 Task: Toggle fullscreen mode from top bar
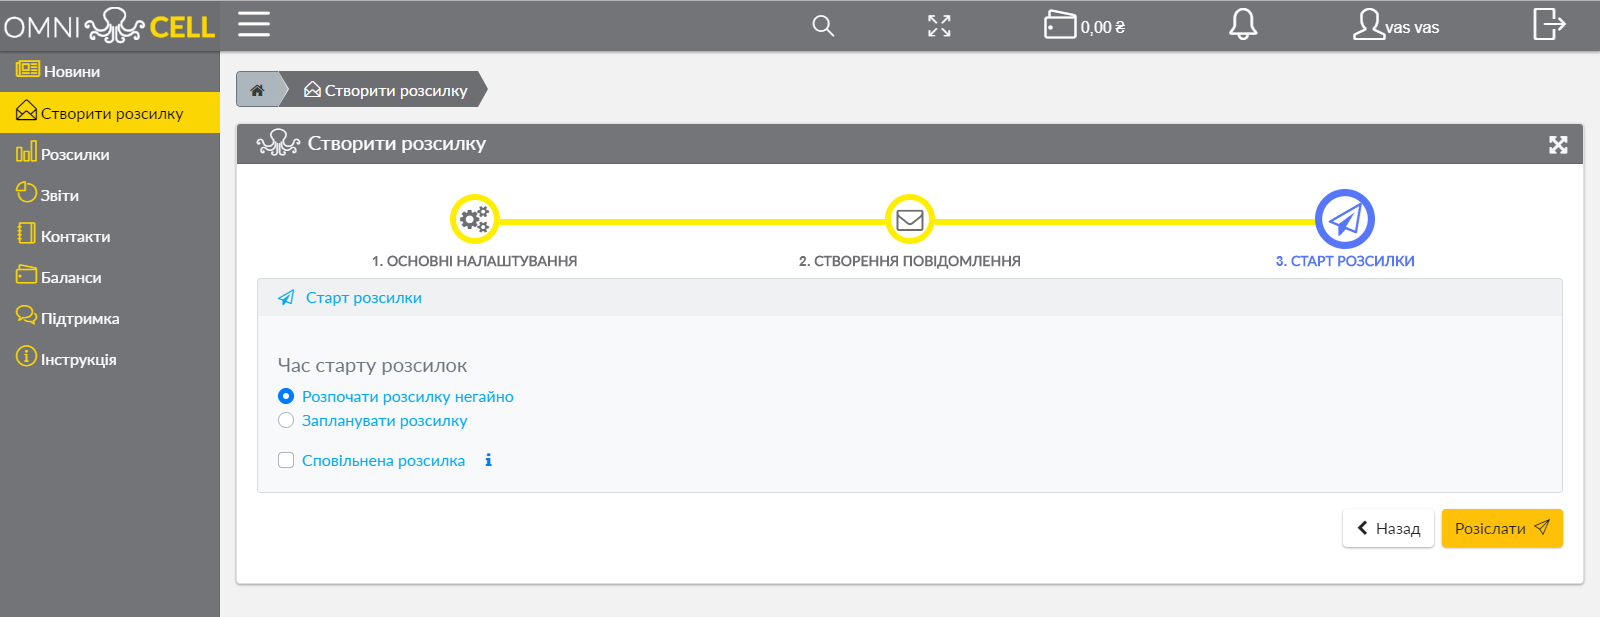click(939, 26)
